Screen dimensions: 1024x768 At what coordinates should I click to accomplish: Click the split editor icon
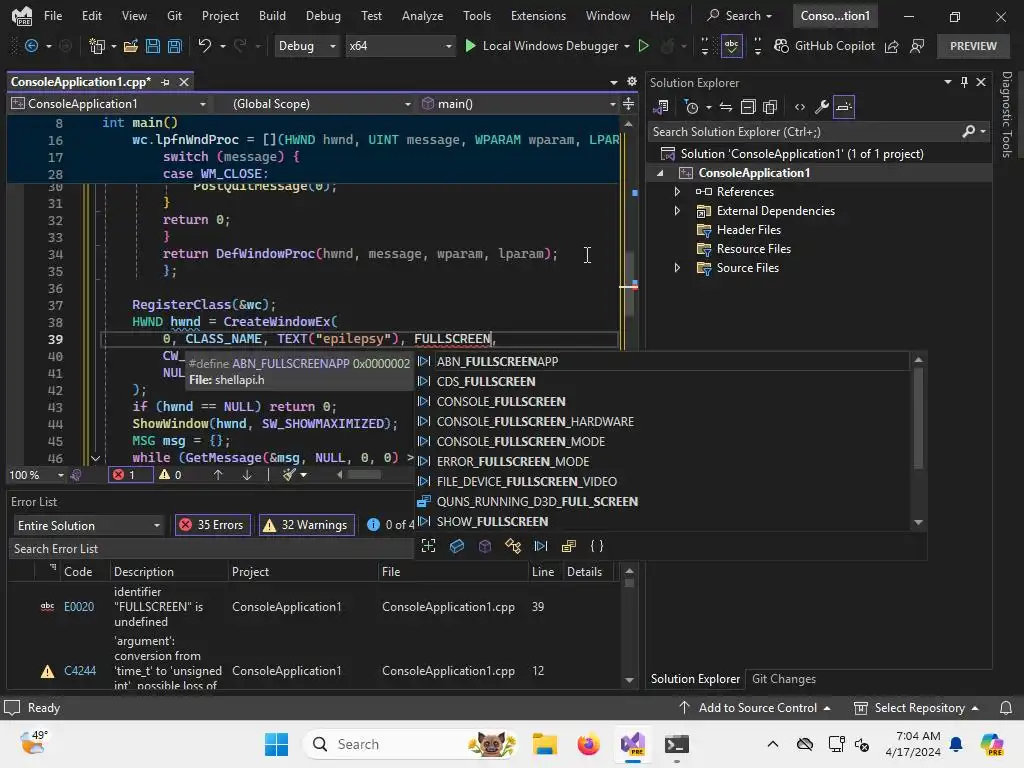[x=628, y=104]
